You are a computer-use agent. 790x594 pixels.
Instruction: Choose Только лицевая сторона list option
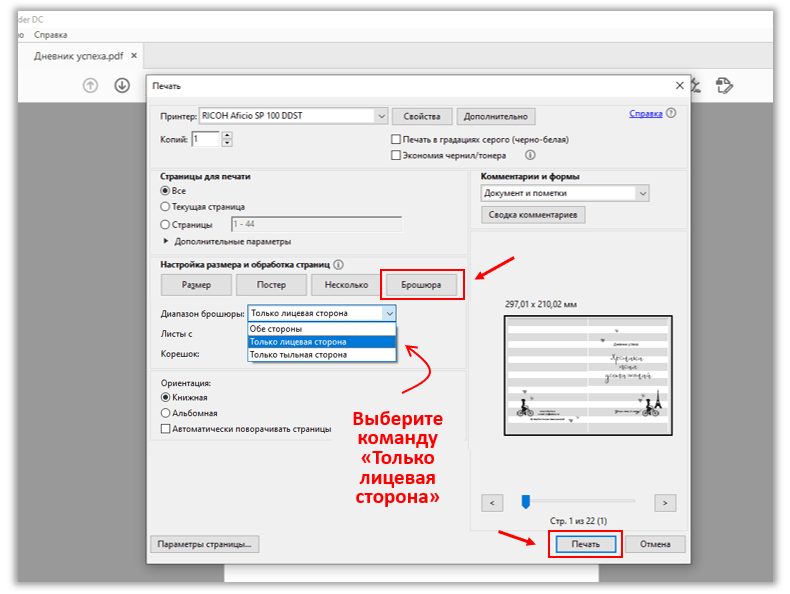322,342
